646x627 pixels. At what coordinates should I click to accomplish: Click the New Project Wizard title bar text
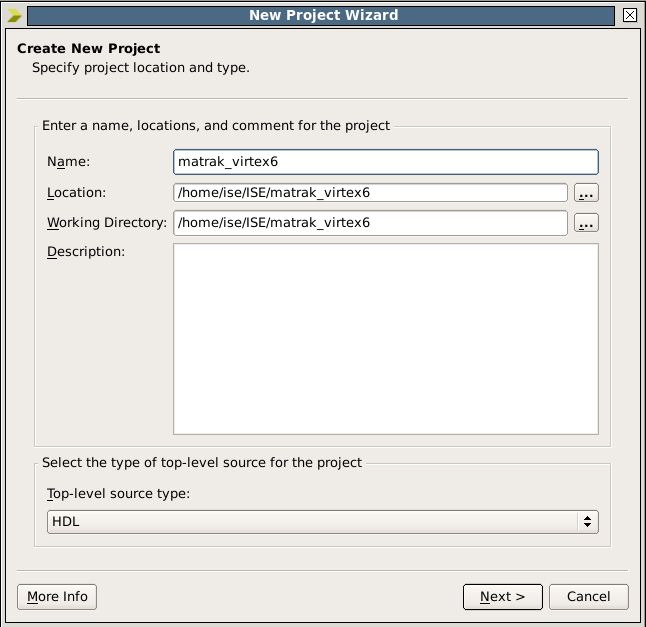pos(322,15)
